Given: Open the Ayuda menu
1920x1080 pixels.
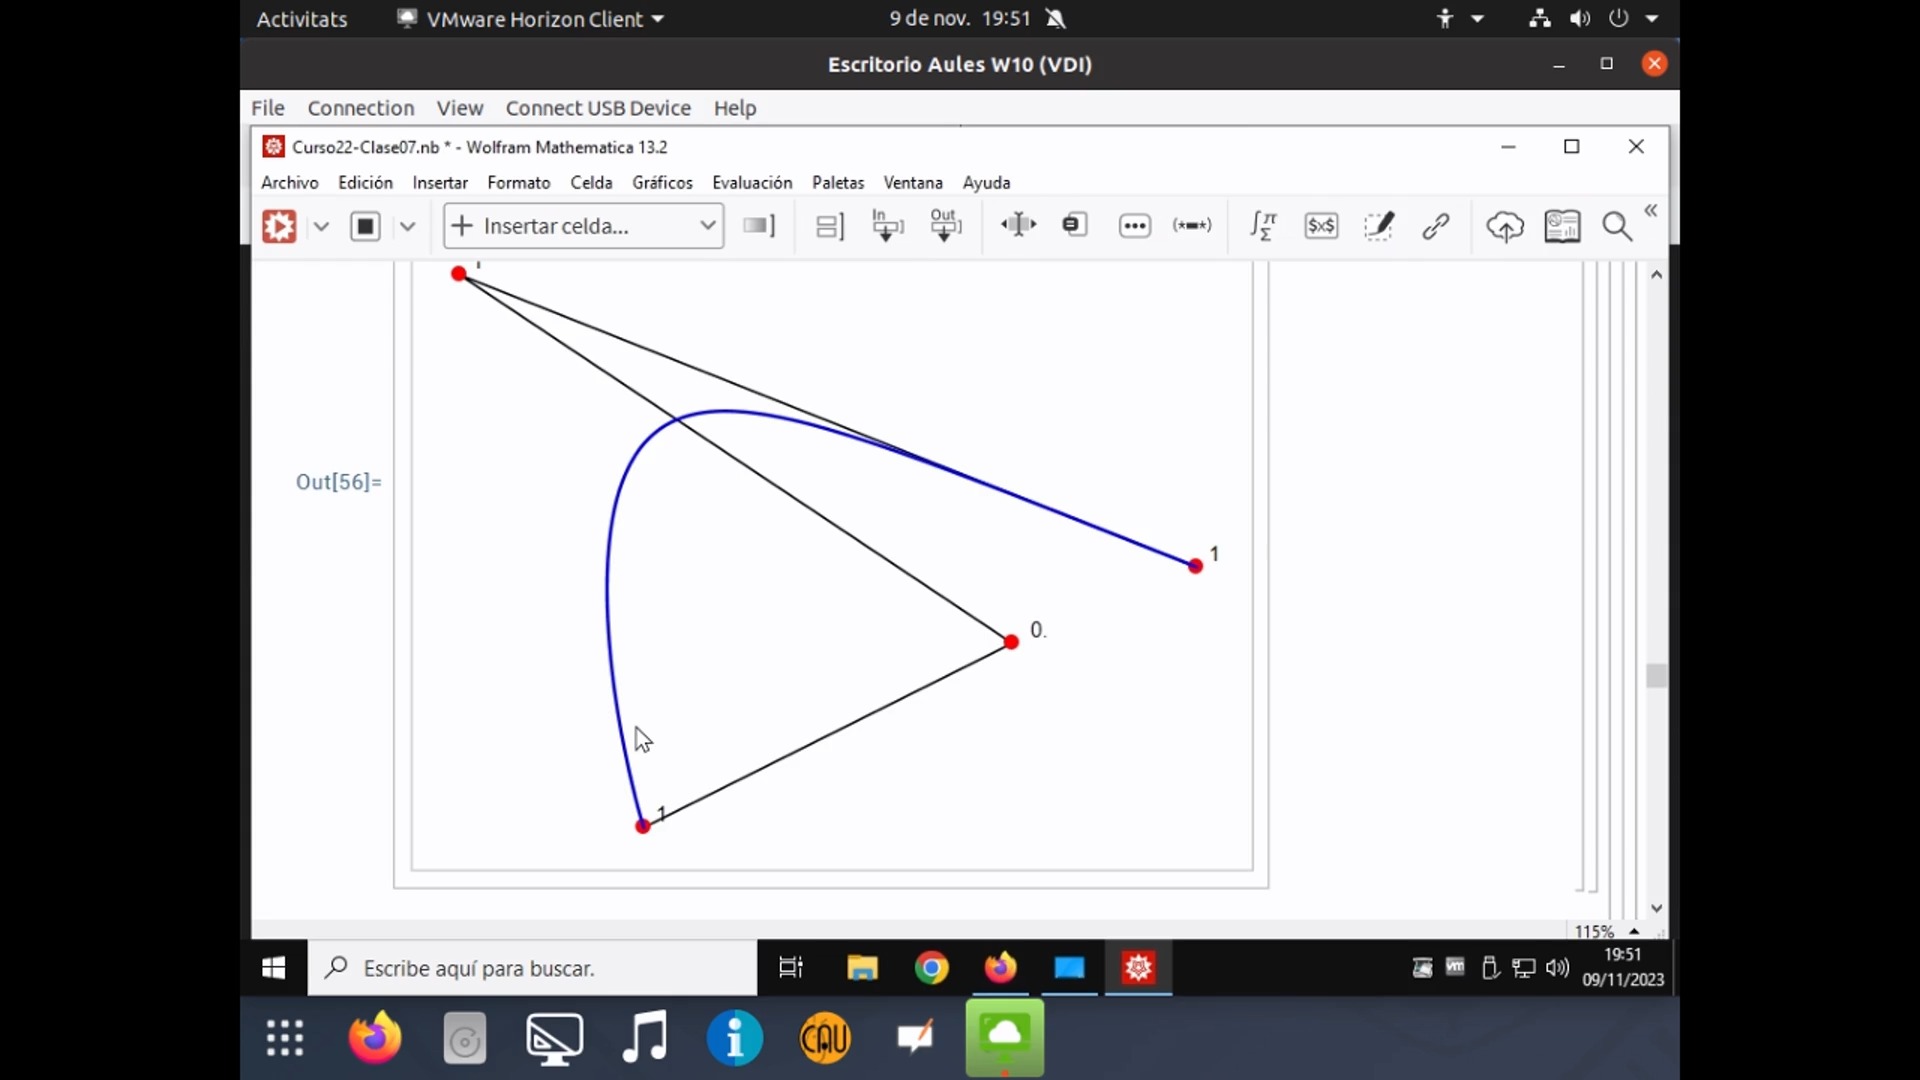Looking at the screenshot, I should [986, 182].
